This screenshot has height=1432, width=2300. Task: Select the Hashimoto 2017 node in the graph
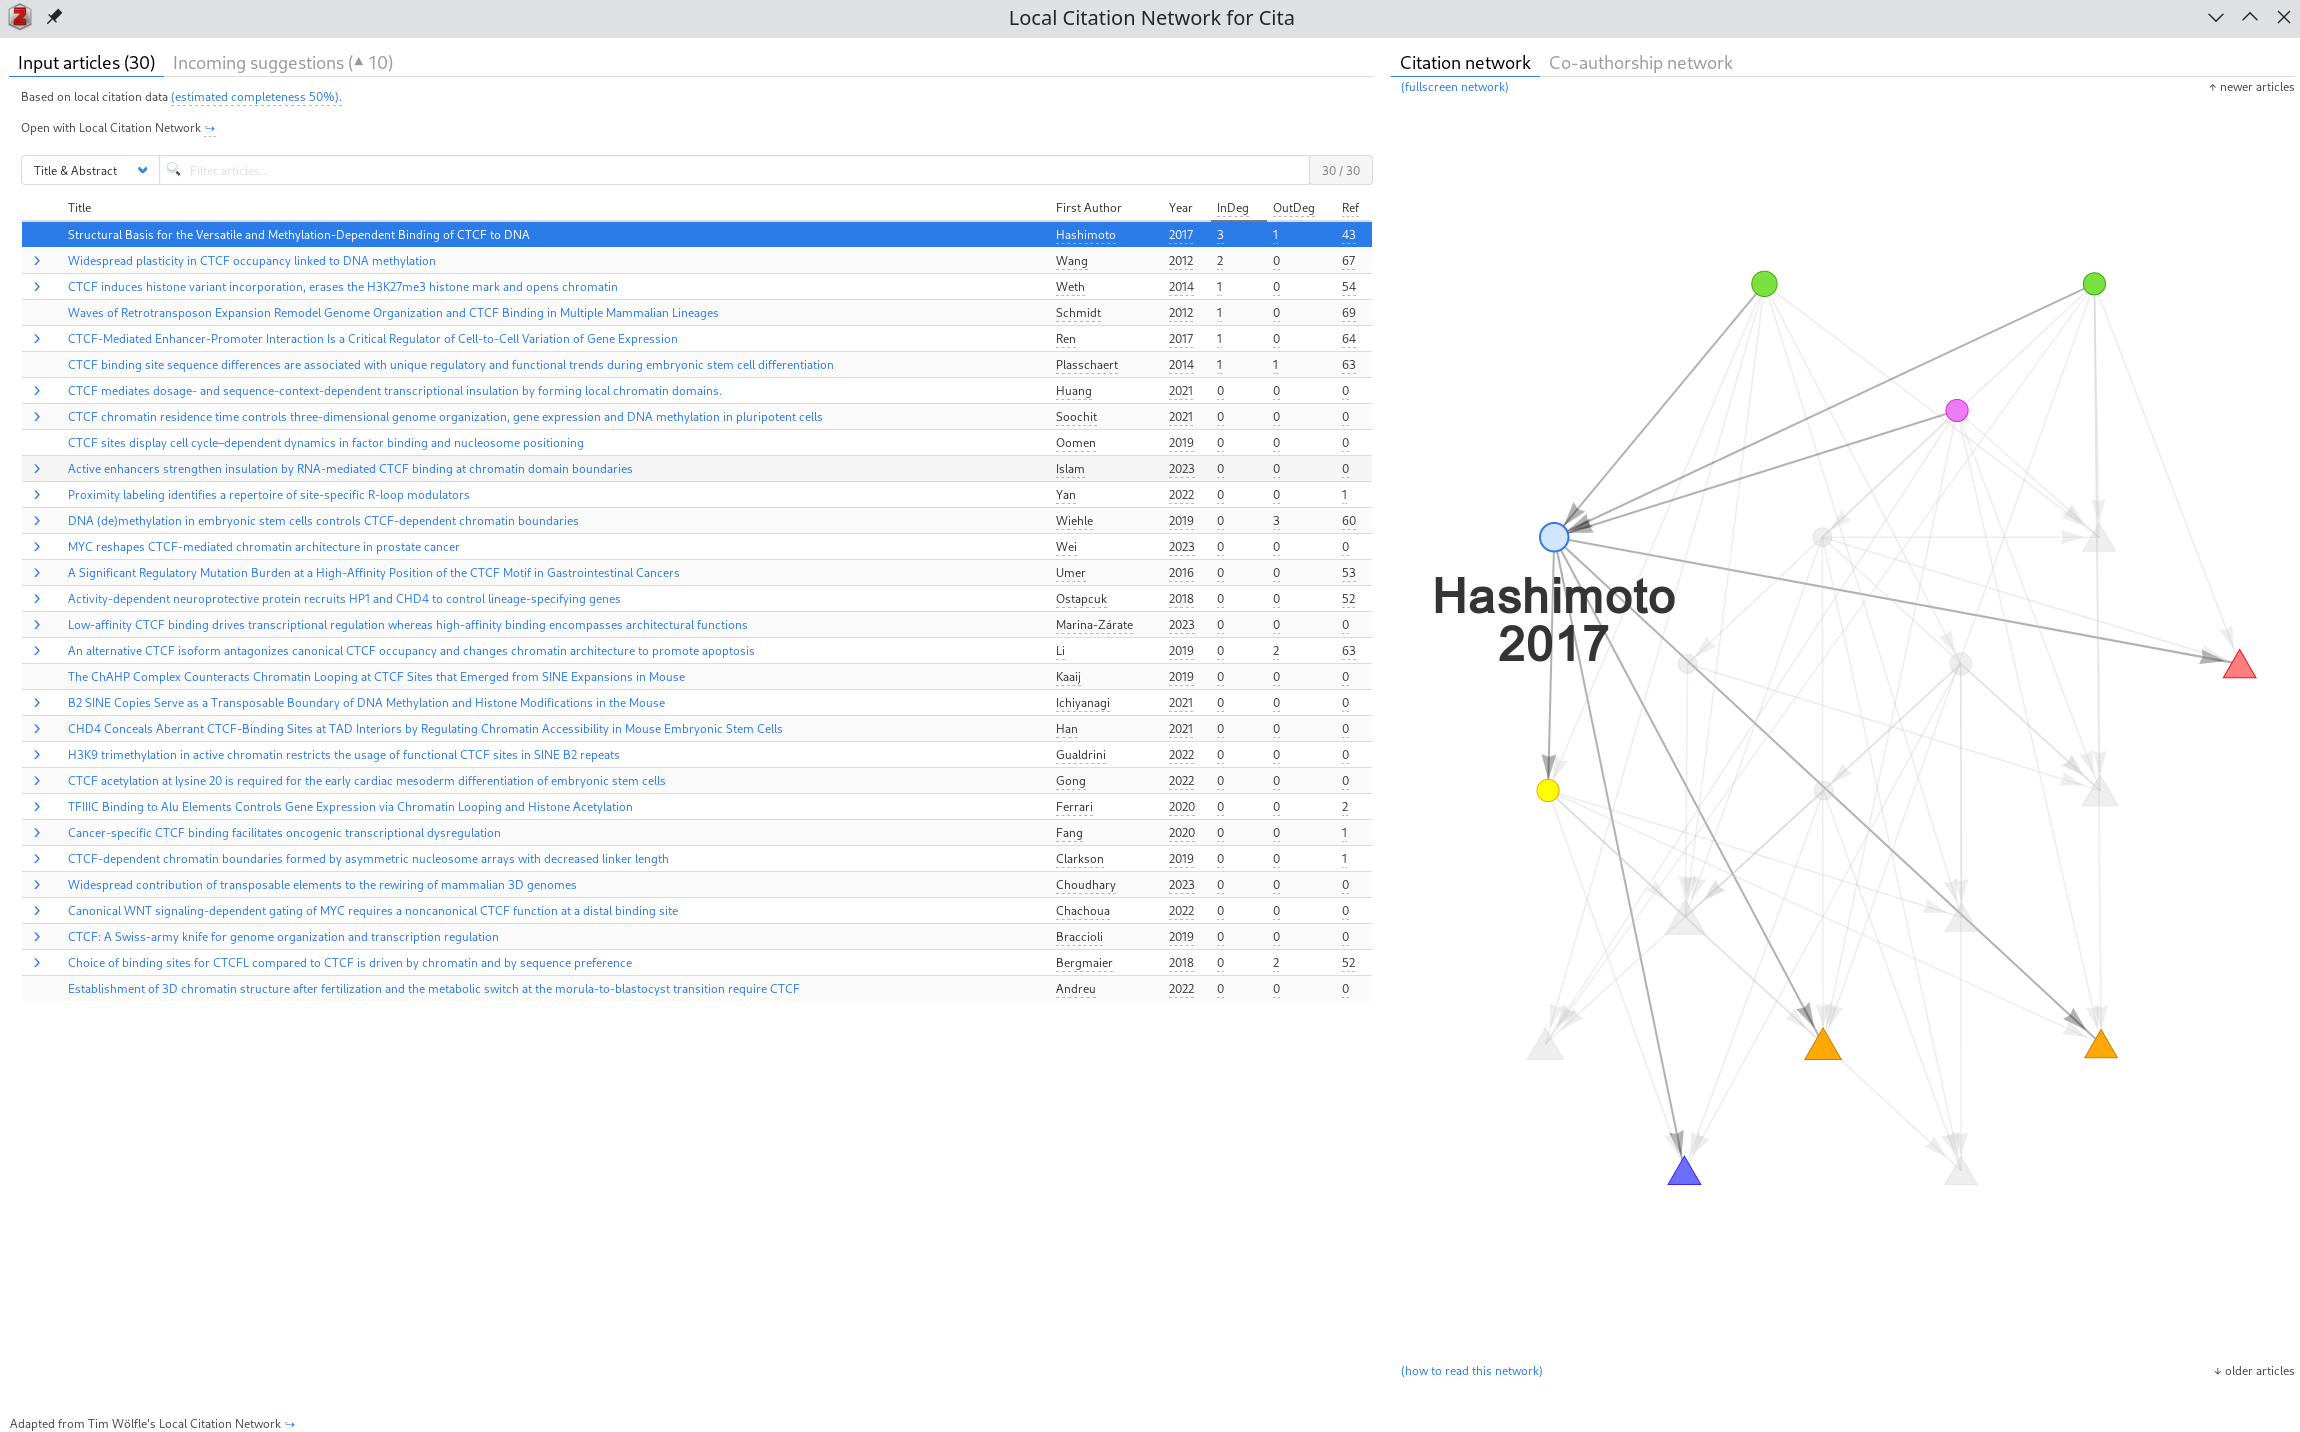[x=1552, y=537]
